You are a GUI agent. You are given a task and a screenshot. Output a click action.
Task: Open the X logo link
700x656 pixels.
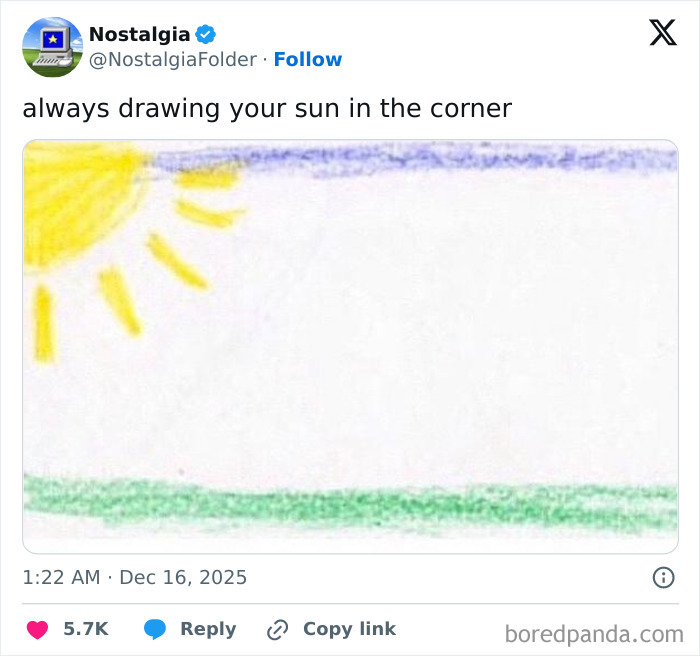coord(662,33)
